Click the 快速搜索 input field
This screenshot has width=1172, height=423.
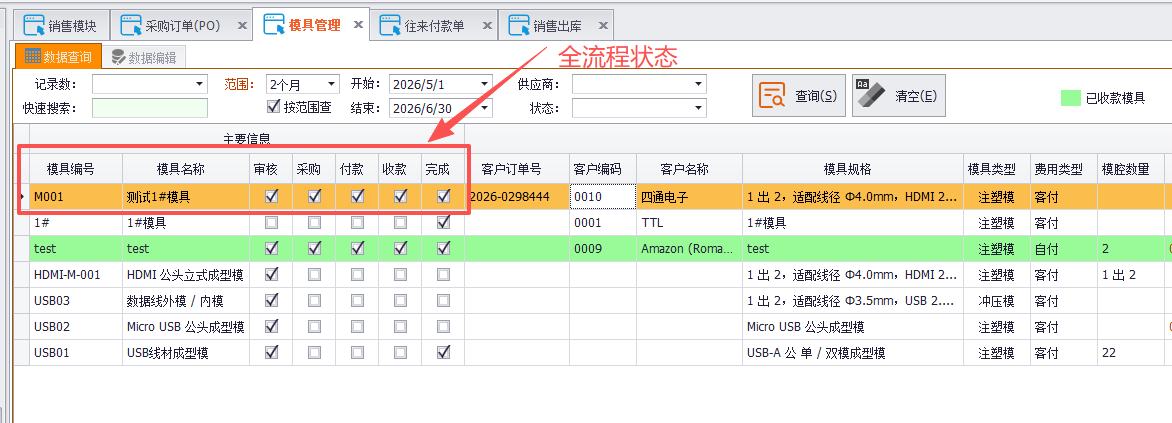click(x=150, y=108)
